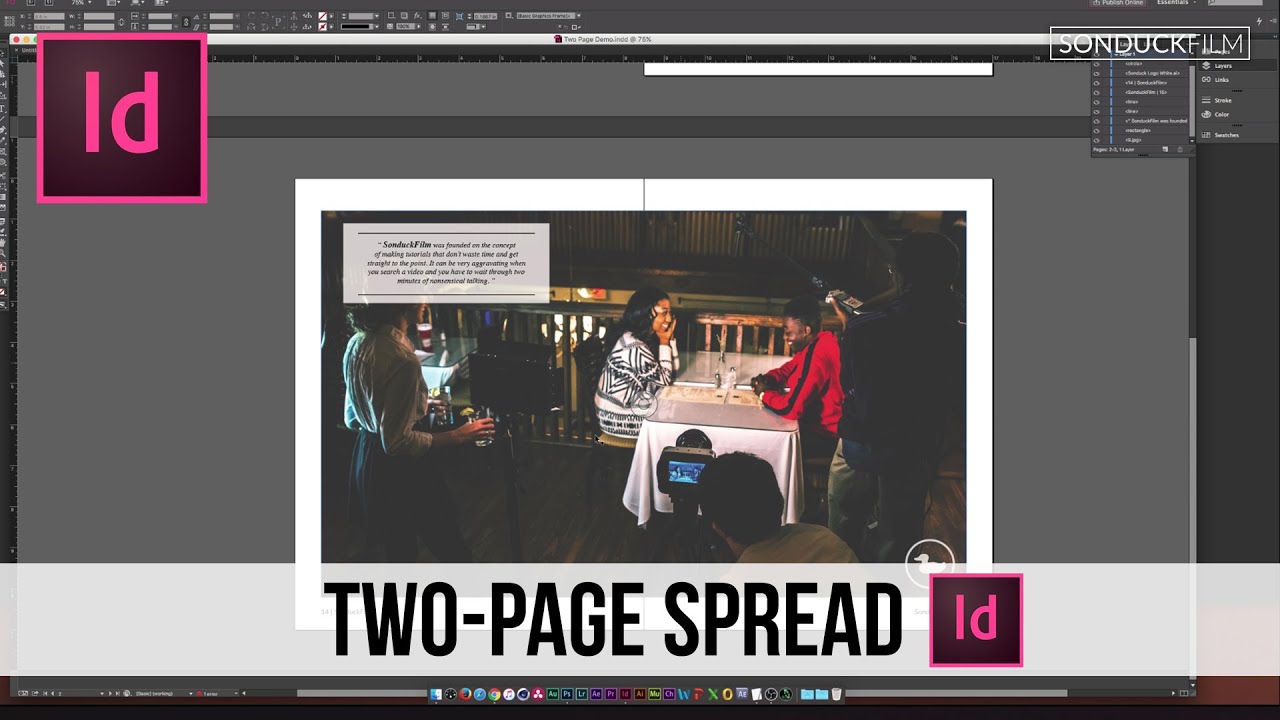Hide the <rectangle> object
The height and width of the screenshot is (720, 1280).
tap(1096, 131)
